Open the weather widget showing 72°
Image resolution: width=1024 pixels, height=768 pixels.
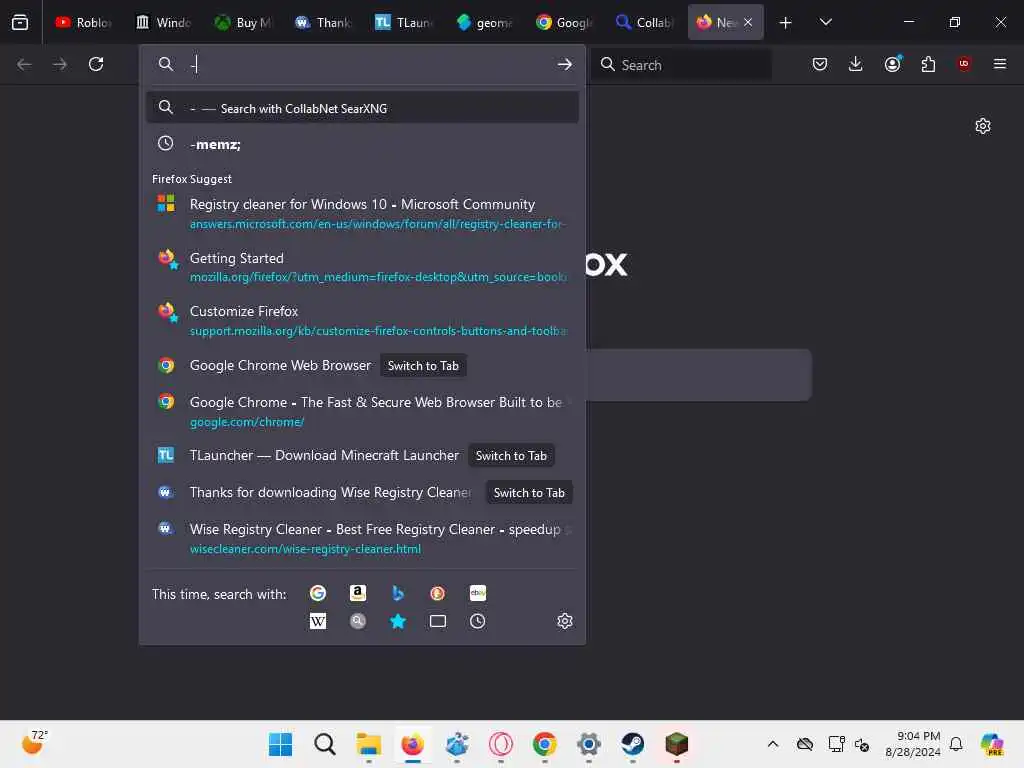pos(34,743)
